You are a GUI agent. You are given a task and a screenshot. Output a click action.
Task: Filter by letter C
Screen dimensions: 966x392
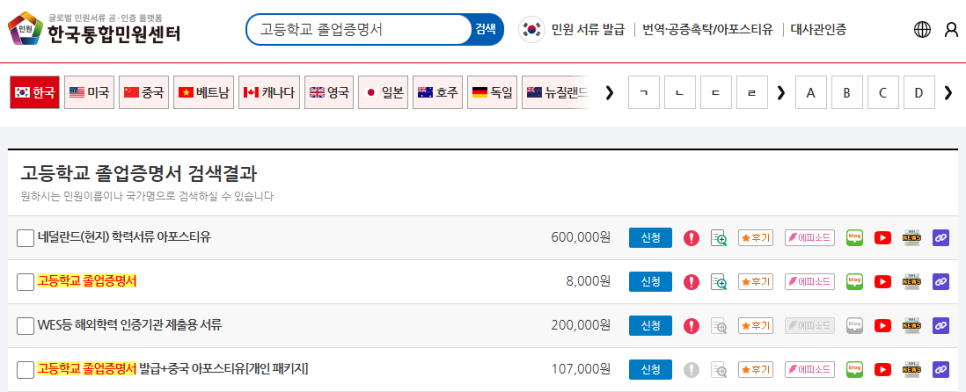[883, 92]
